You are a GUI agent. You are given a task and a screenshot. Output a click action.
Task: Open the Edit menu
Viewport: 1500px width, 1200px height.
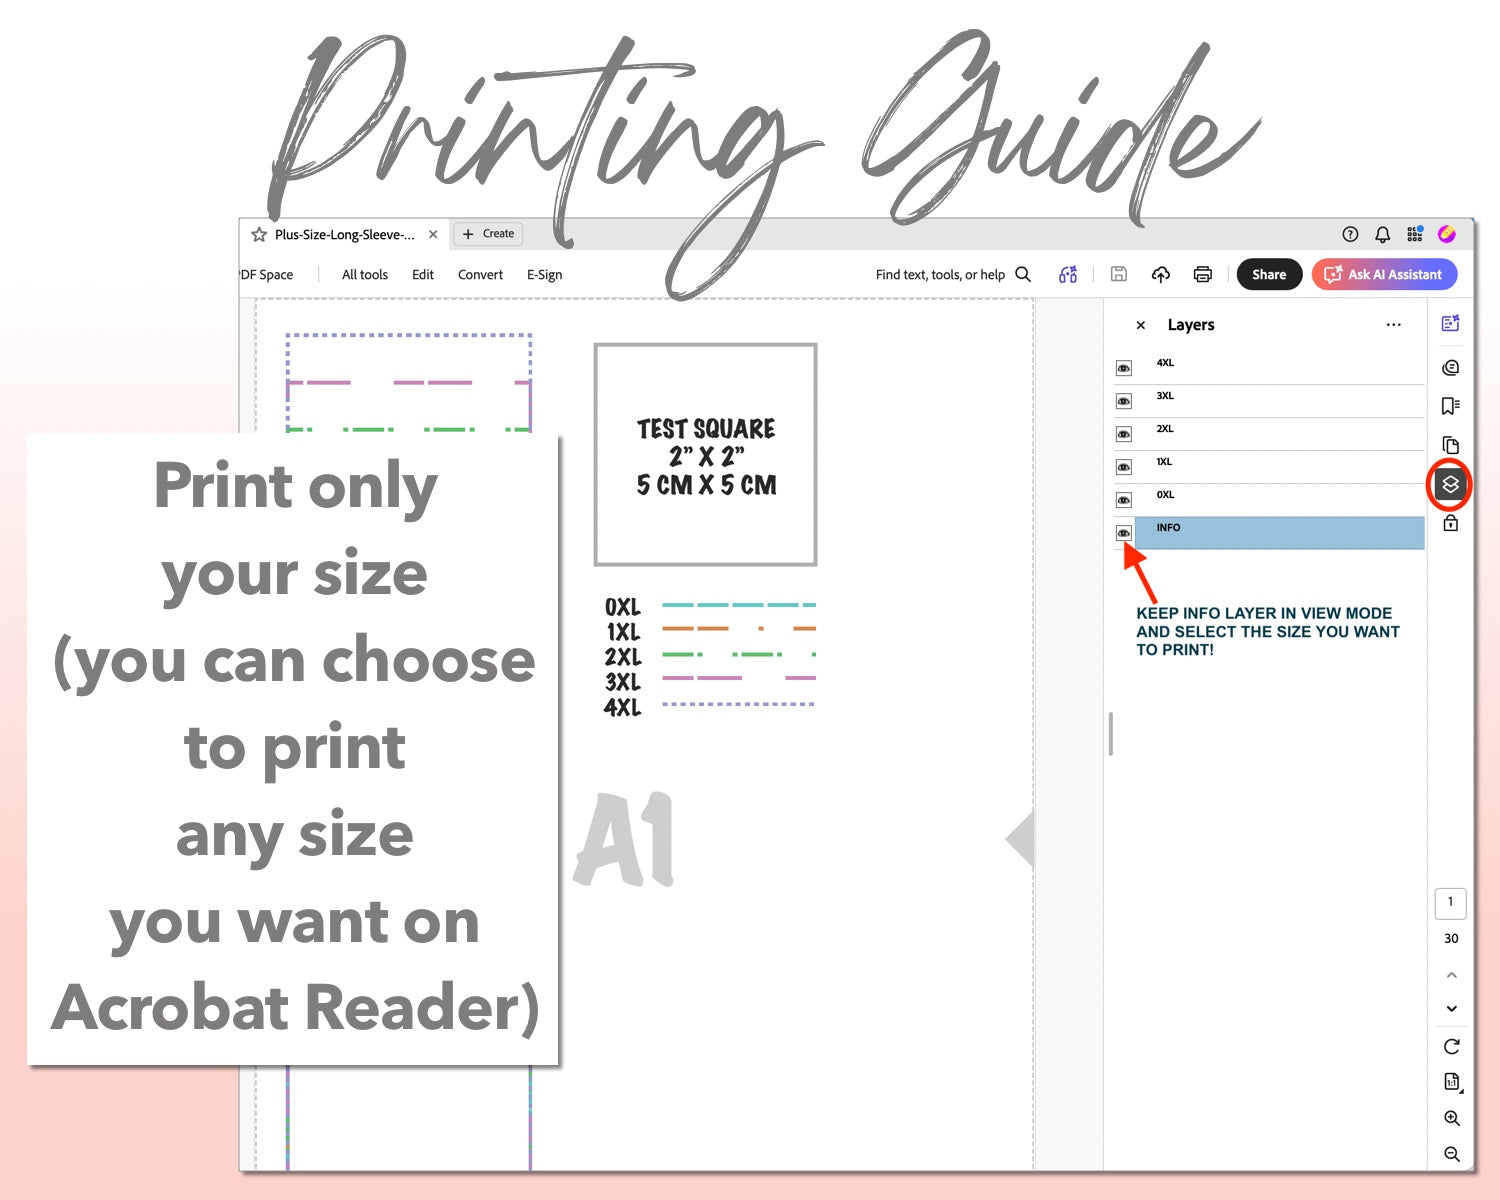tap(423, 274)
